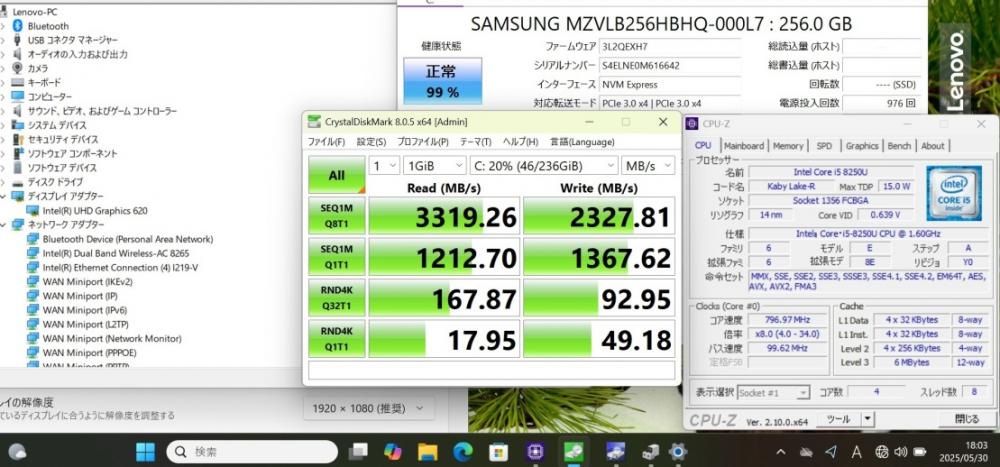1000x467 pixels.
Task: Open File Explorer from the taskbar
Action: (427, 452)
